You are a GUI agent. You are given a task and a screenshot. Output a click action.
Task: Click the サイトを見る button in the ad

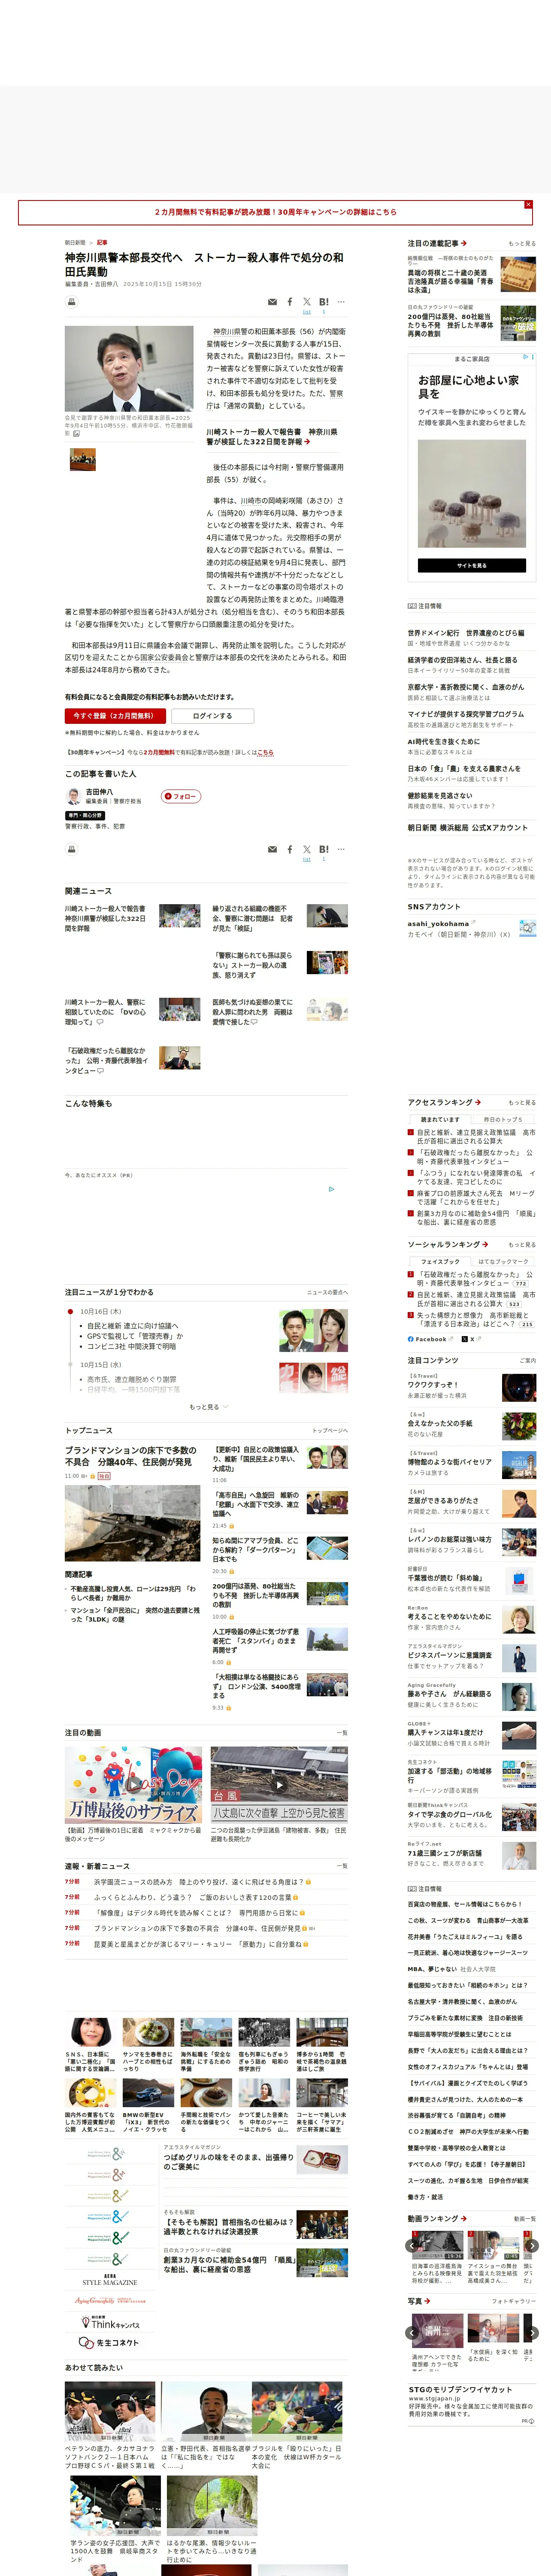(471, 565)
